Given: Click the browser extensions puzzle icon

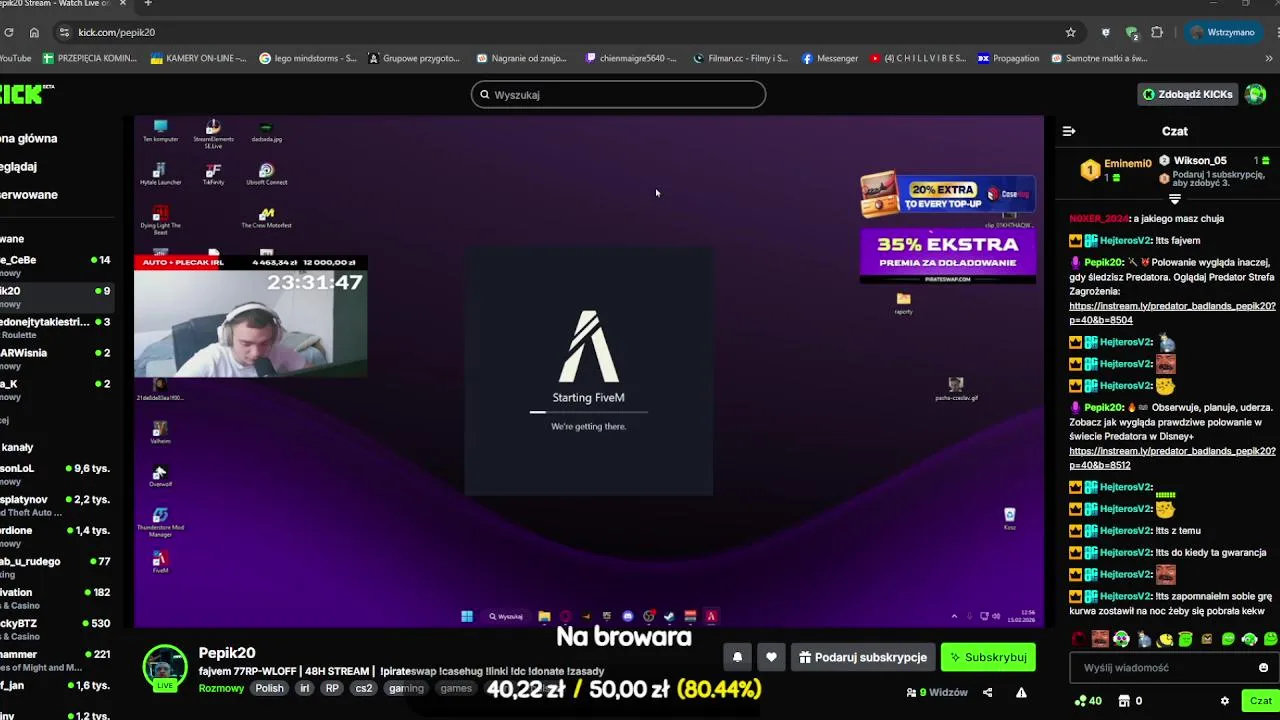Looking at the screenshot, I should point(1157,32).
